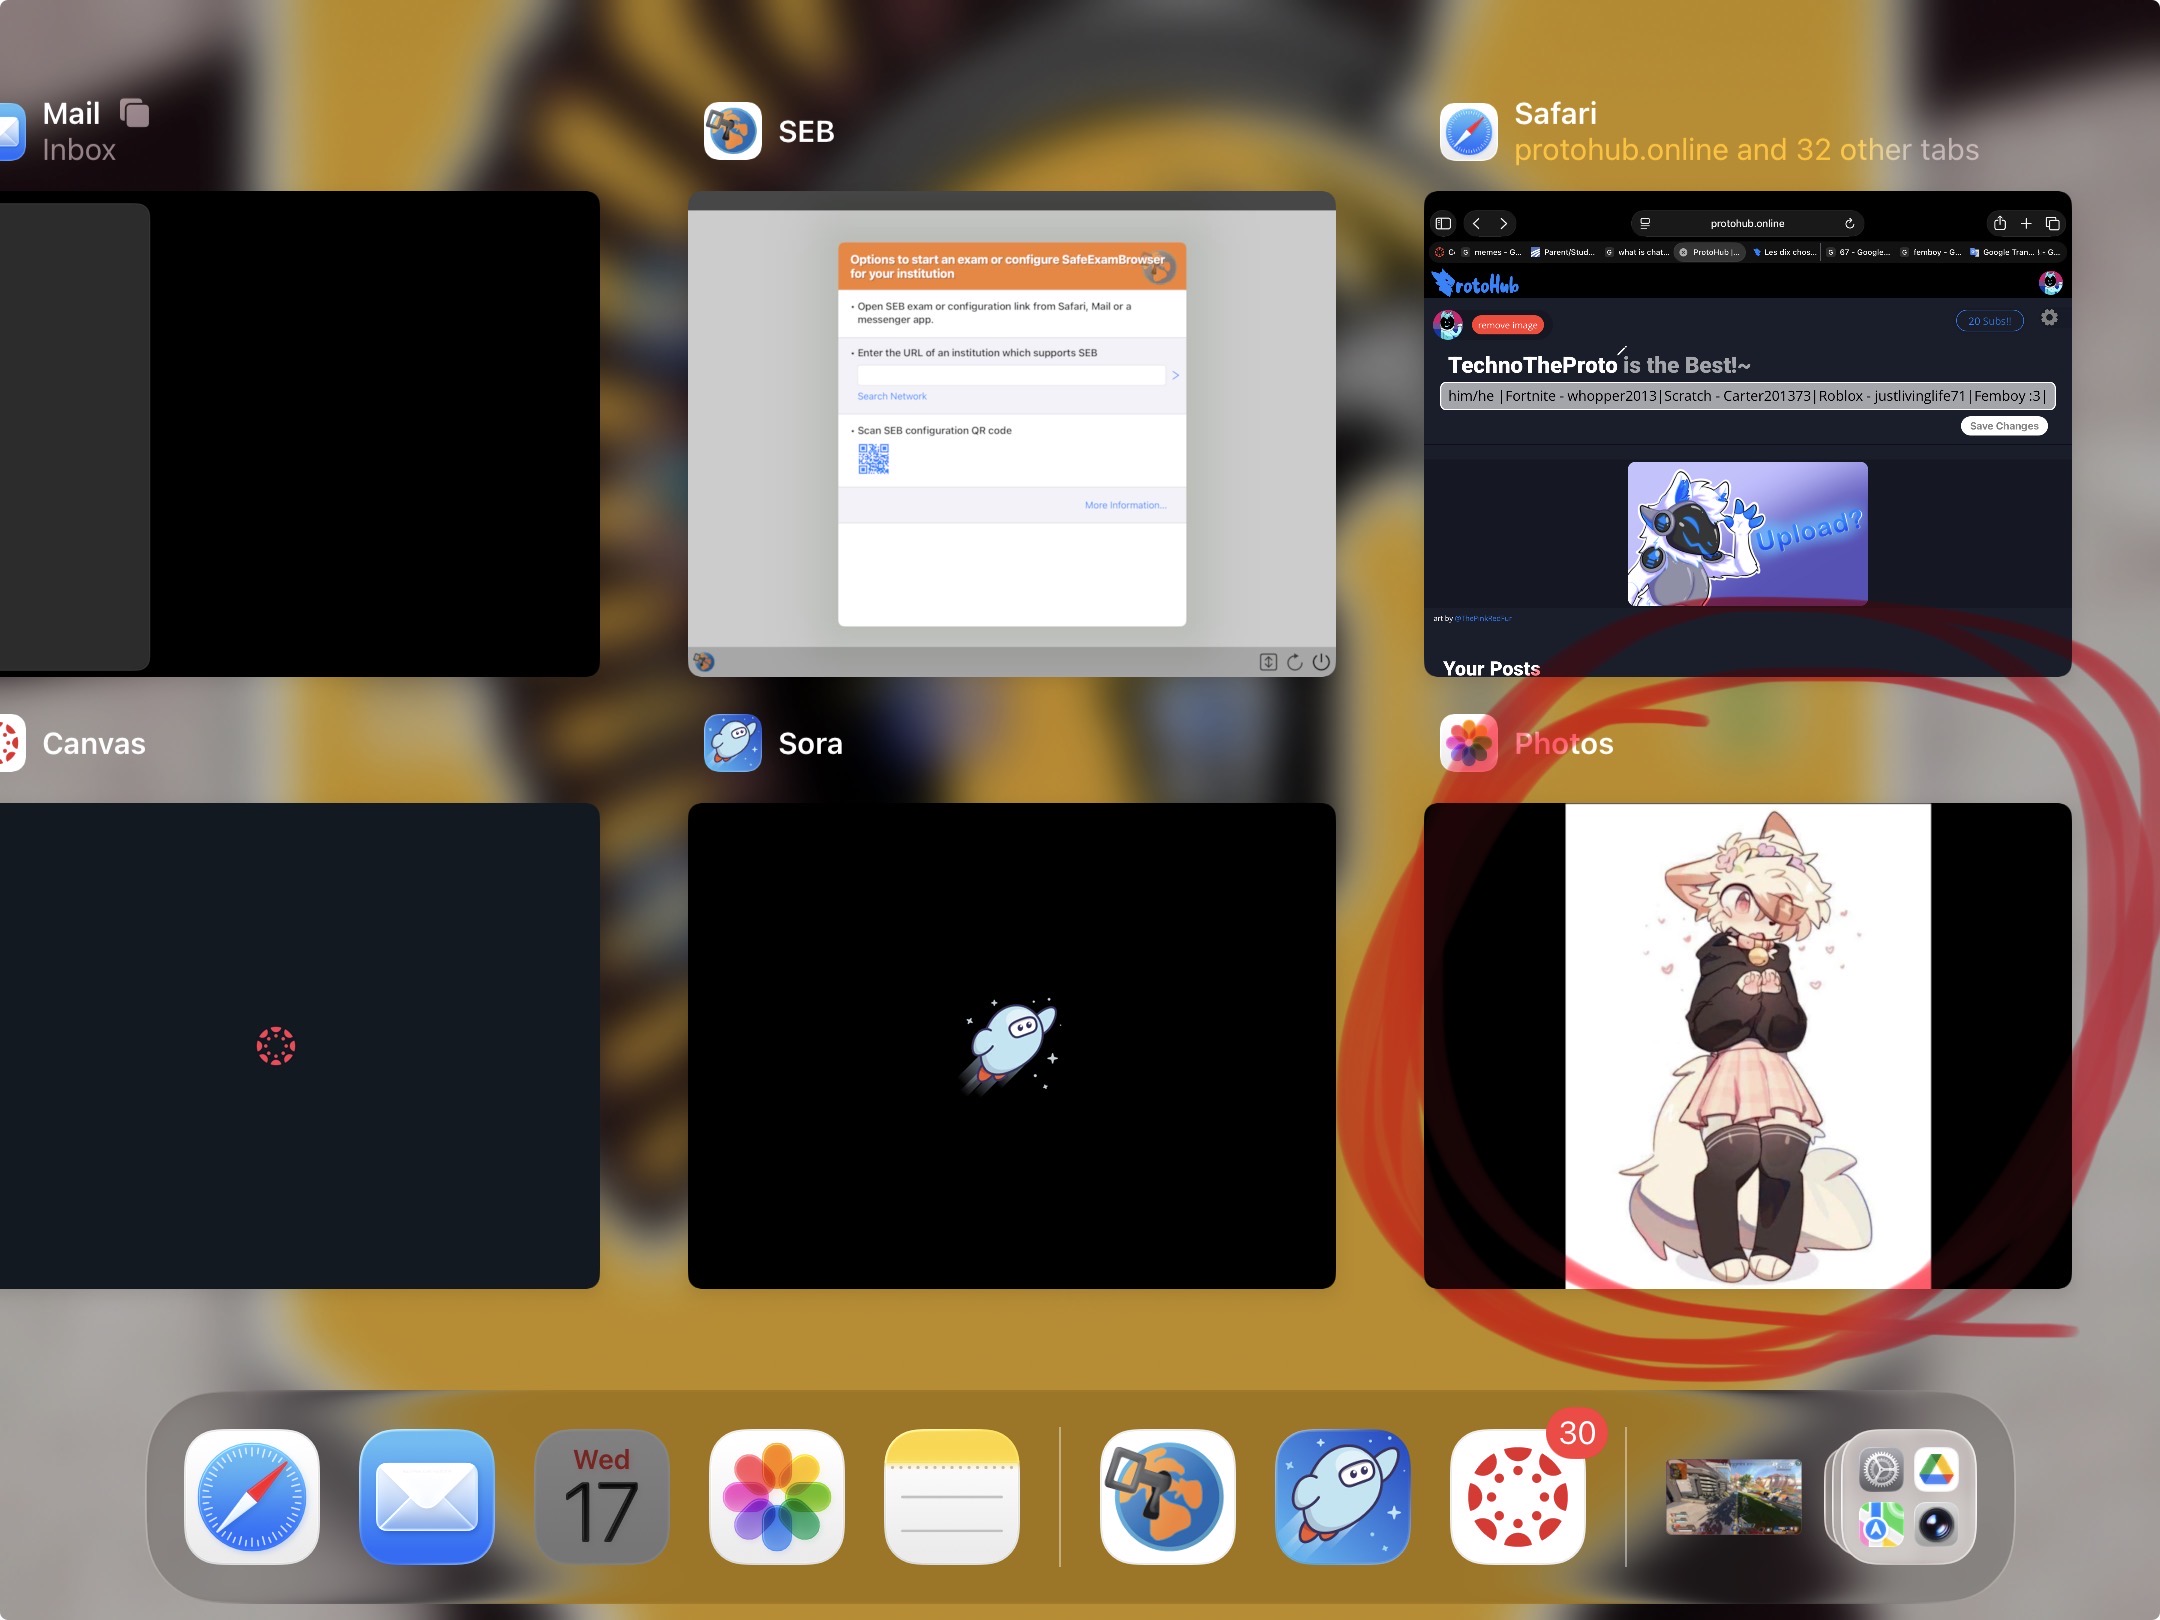This screenshot has width=2160, height=1620.
Task: Switch to the Canvas app window
Action: pos(300,1045)
